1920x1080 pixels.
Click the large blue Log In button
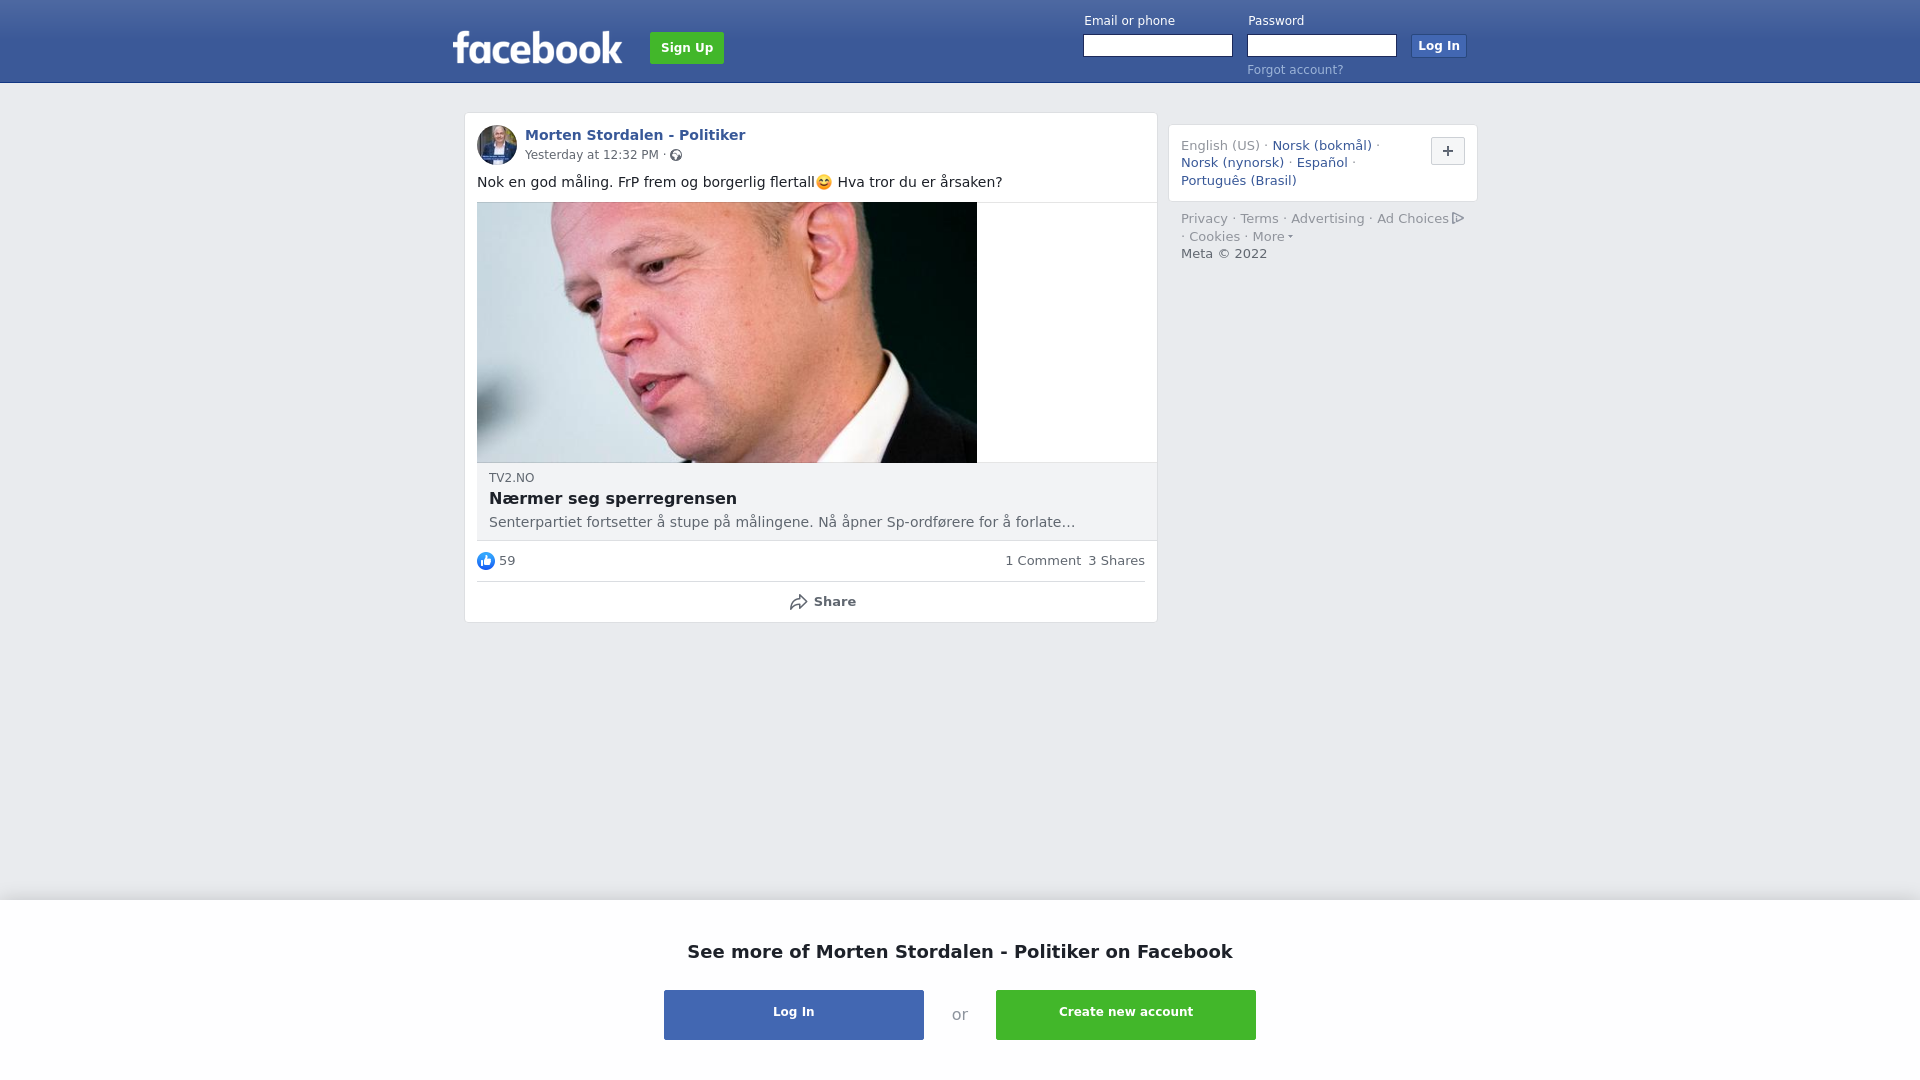click(x=794, y=1015)
